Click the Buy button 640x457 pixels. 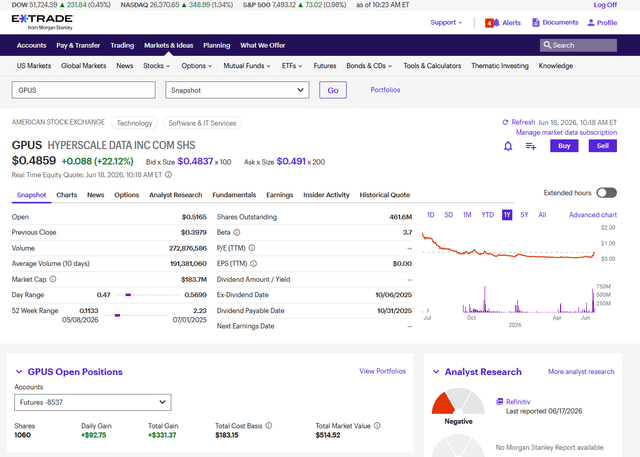(564, 146)
